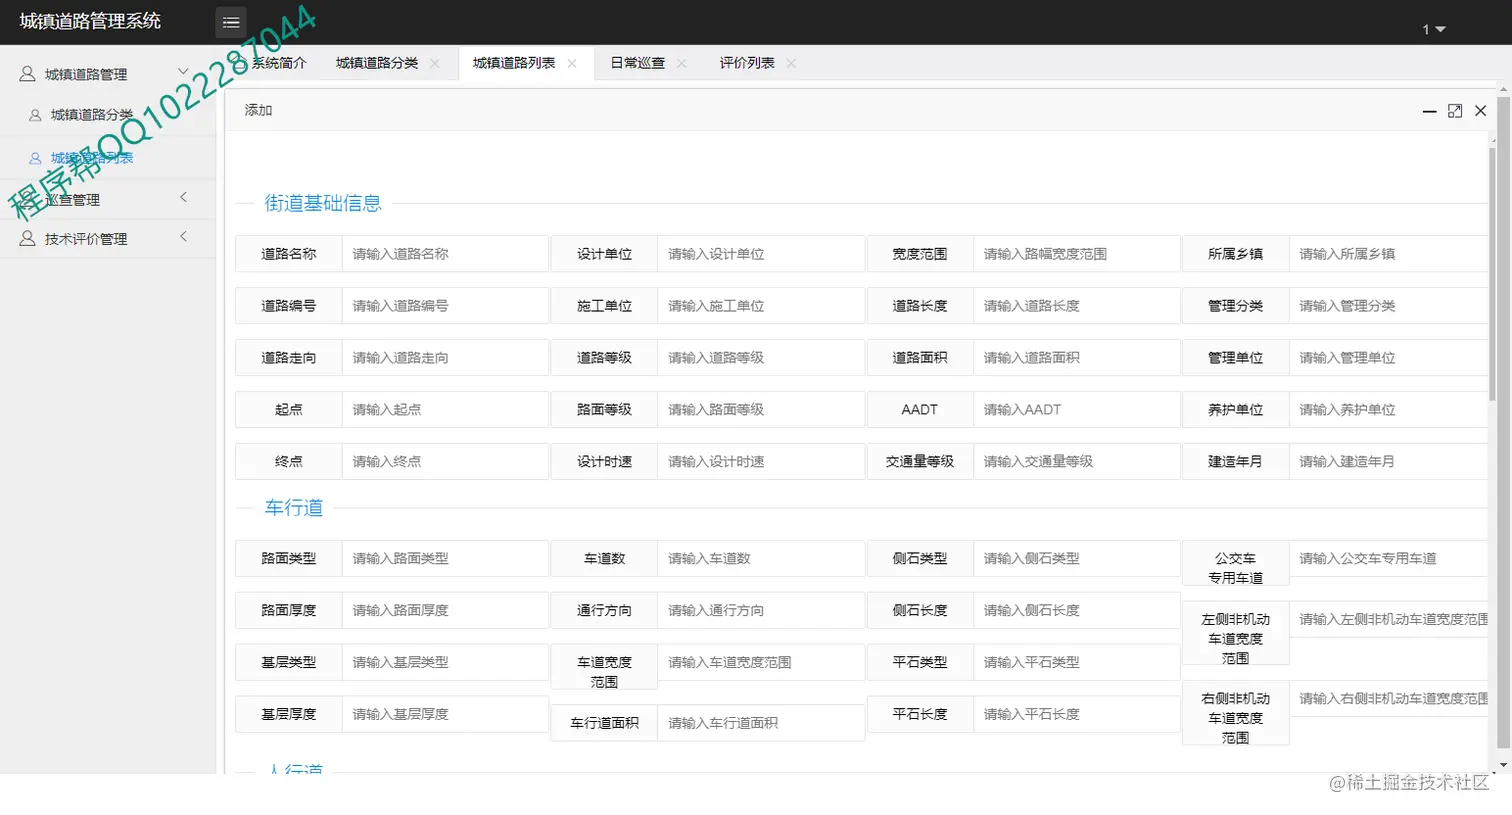Screen dimensions: 1512x815
Task: Close the 城镇道路列表 tab
Action: 572,63
